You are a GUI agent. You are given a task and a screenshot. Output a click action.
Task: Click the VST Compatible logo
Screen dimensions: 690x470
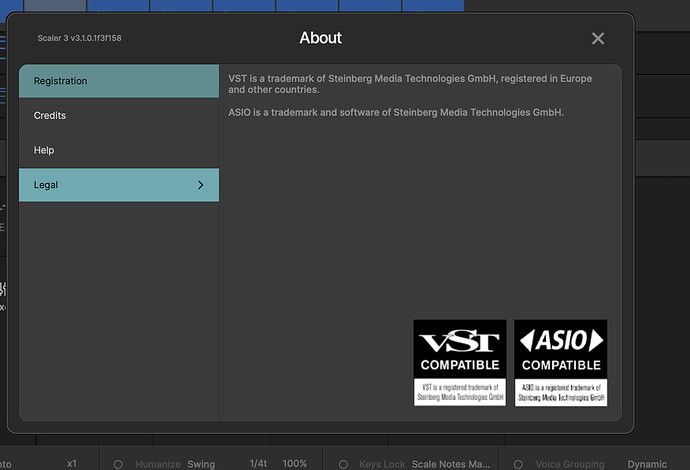click(x=460, y=363)
